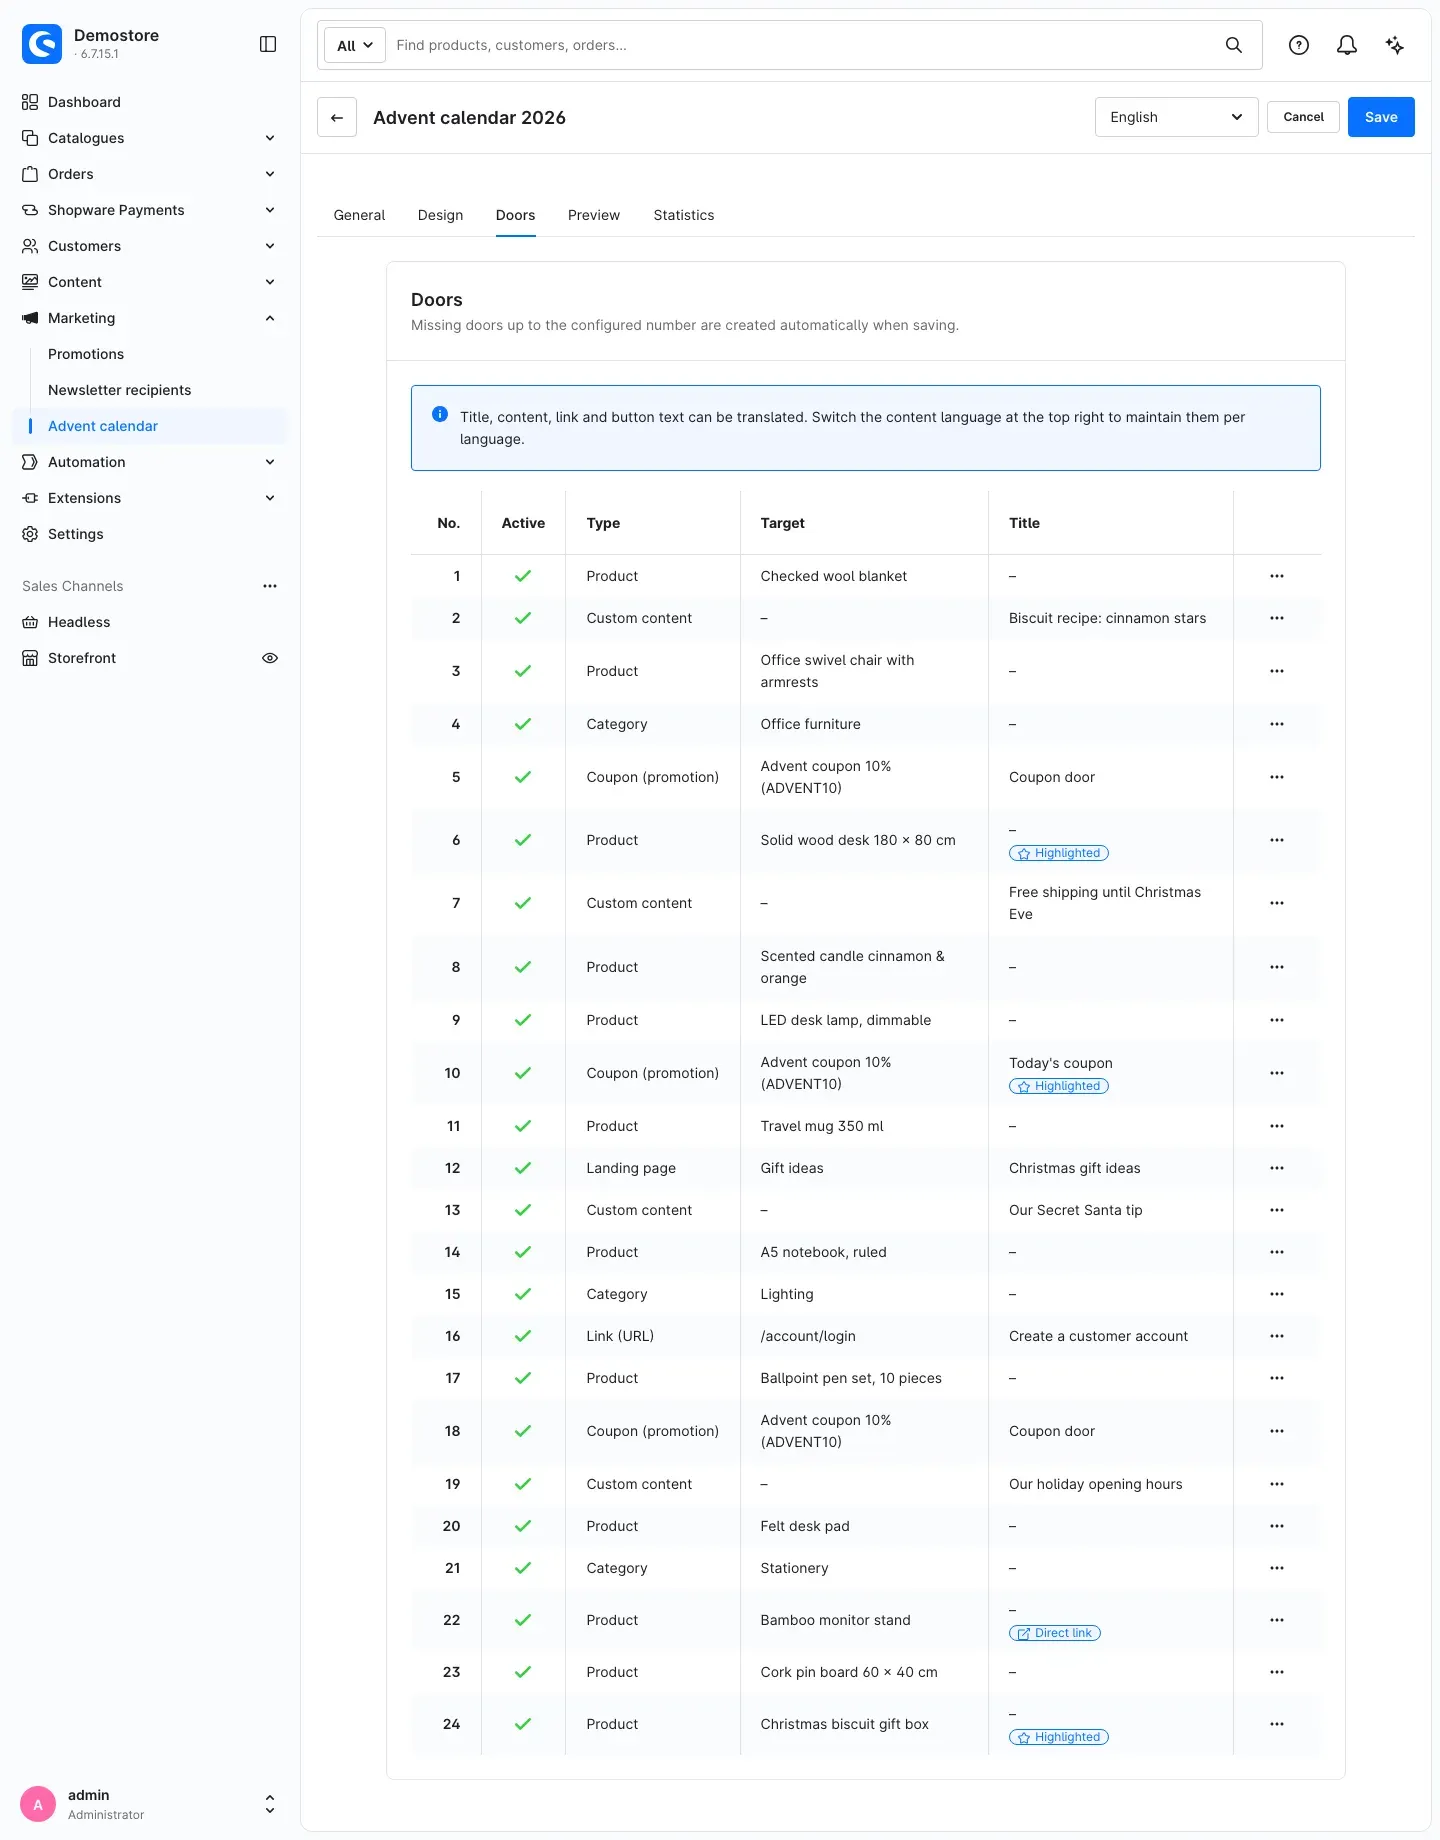Click the active checkmark for door 10
This screenshot has width=1440, height=1840.
523,1073
